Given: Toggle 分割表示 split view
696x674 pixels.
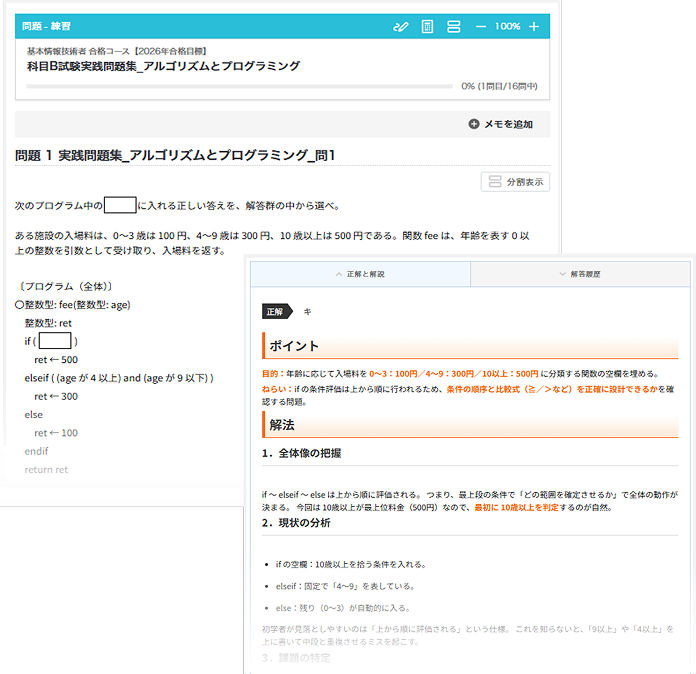Looking at the screenshot, I should coord(515,181).
